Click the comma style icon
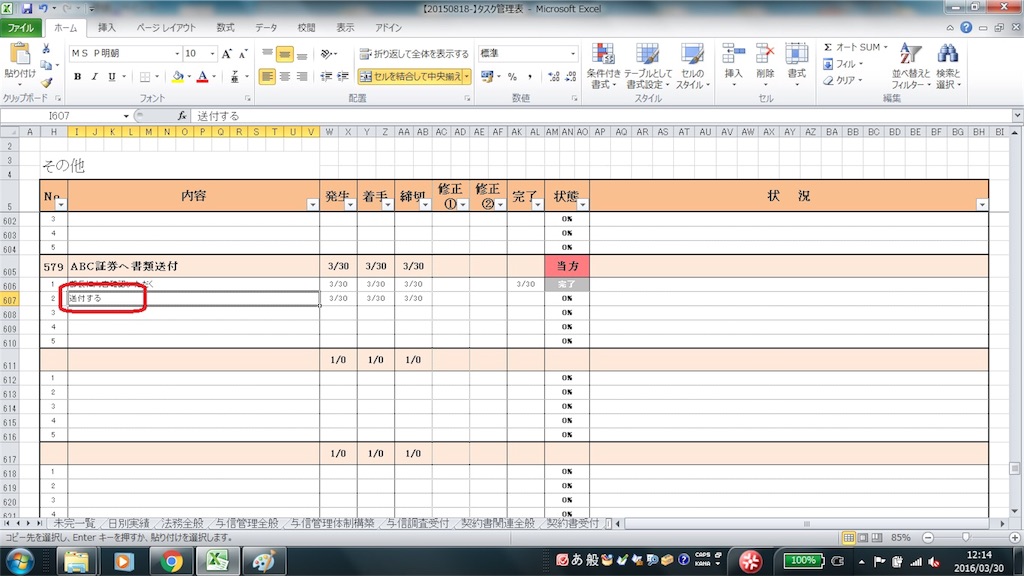Screen dimensions: 1024x576 point(530,76)
